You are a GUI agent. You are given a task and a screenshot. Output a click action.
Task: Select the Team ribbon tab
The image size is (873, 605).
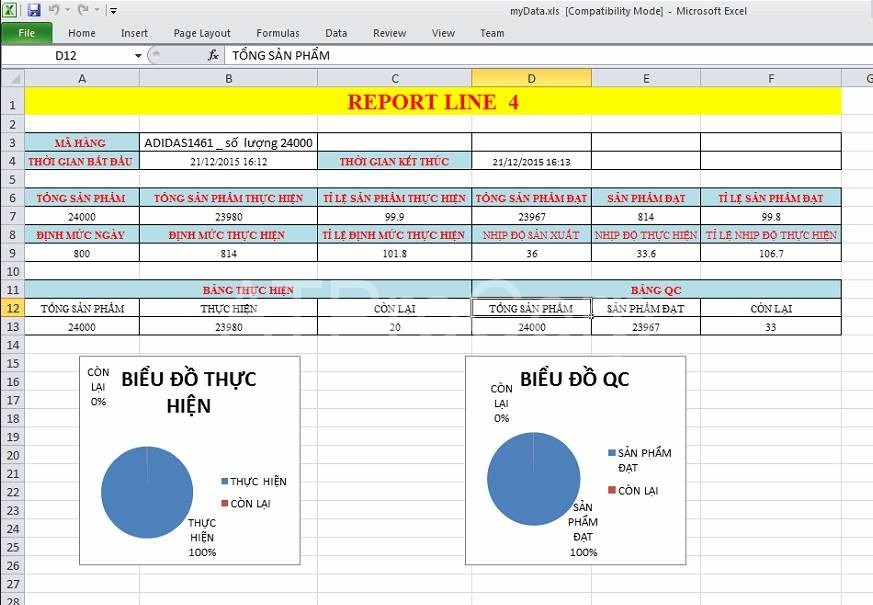coord(492,33)
